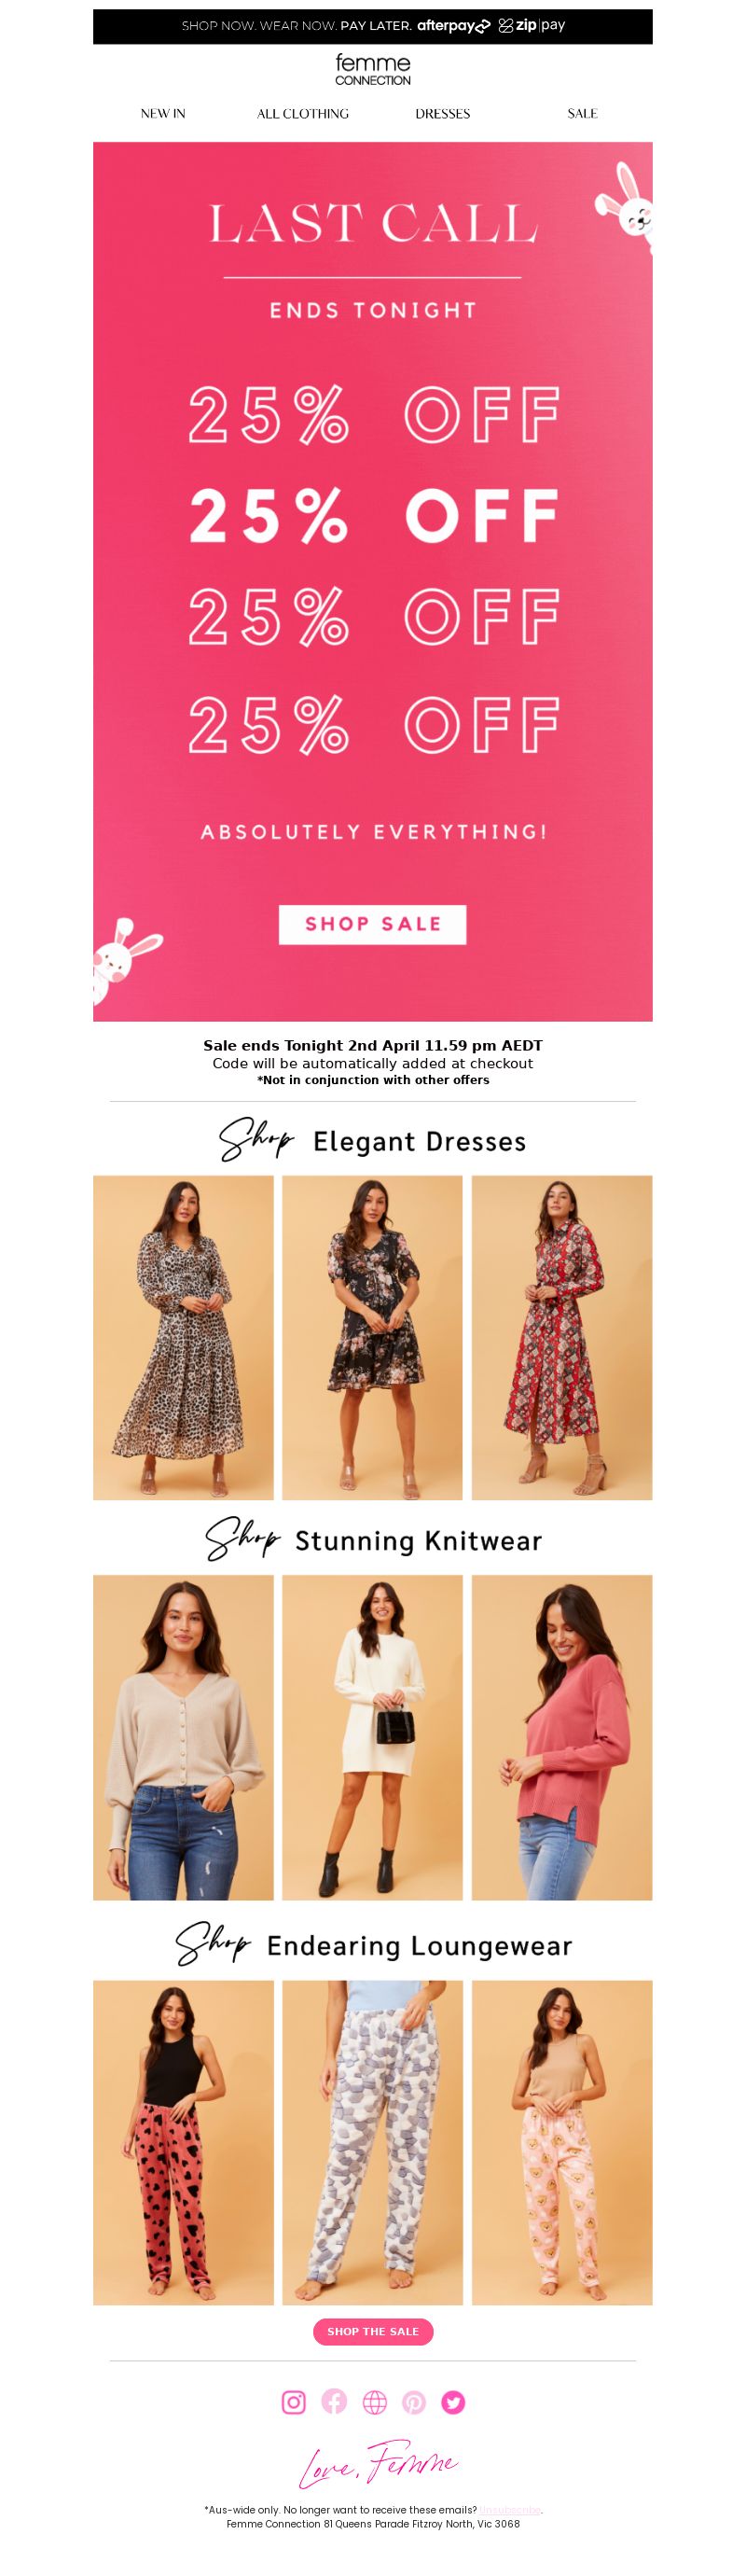Click the afterpay logo in top banner
The height and width of the screenshot is (2576, 746).
pos(454,26)
